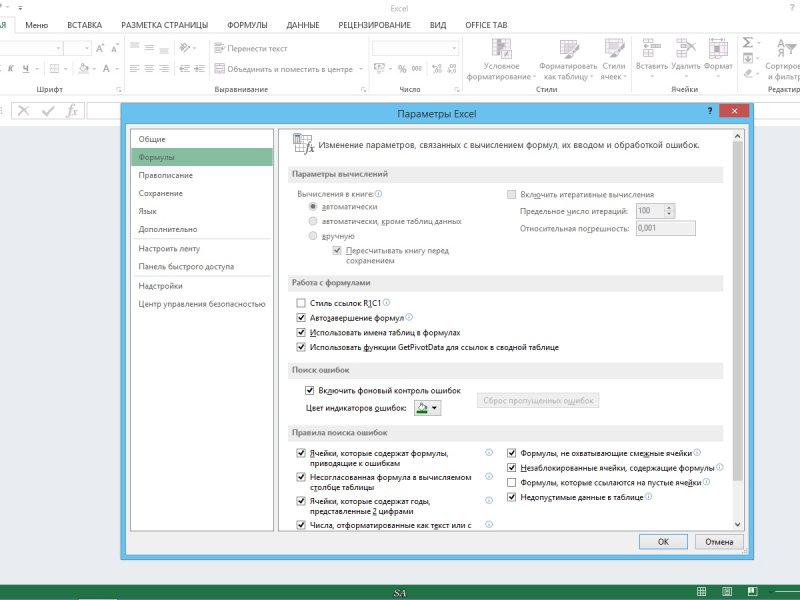Click the Increase Decimal icon
Viewport: 800px width, 600px height.
point(437,68)
